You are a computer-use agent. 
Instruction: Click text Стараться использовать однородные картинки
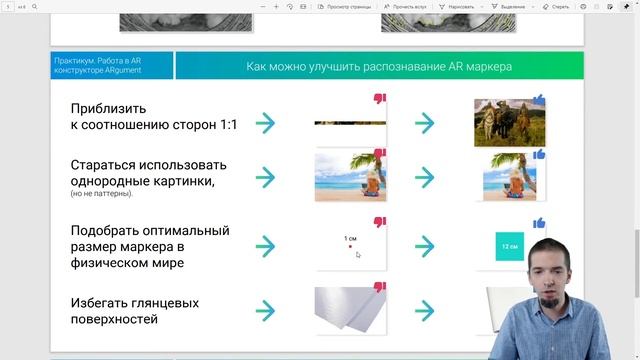pos(149,173)
